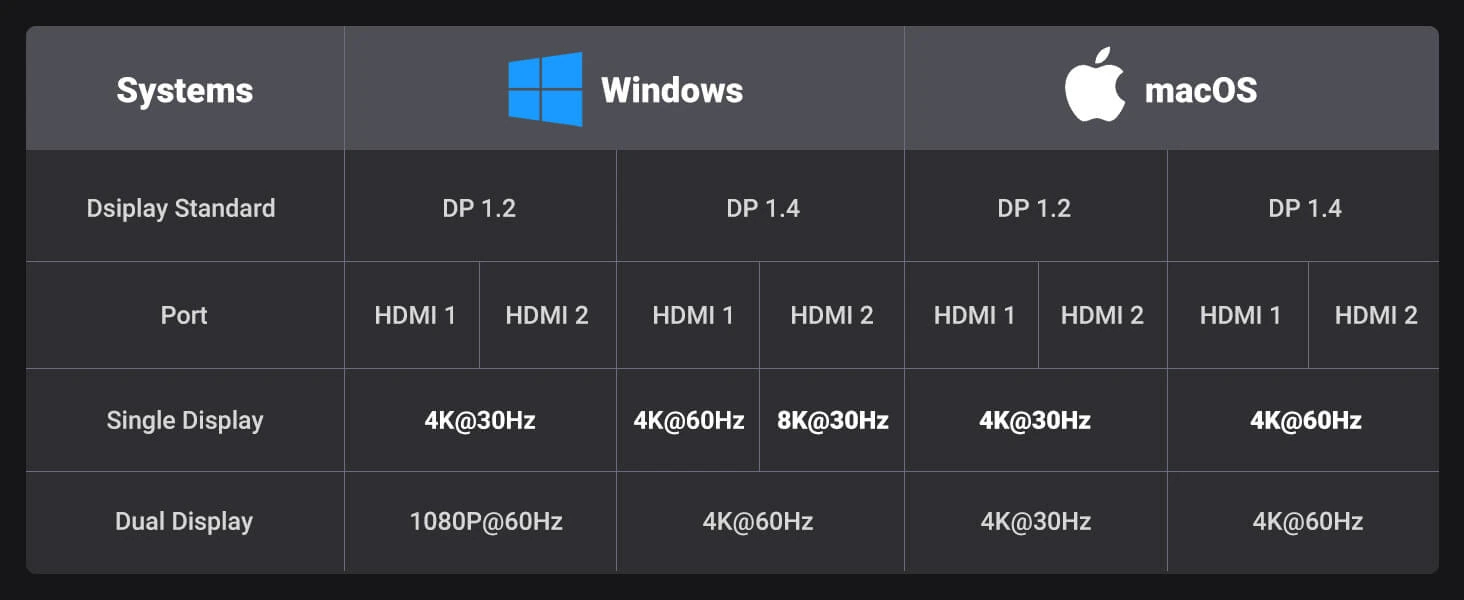
Task: Click the white Apple logo icon
Action: [x=1095, y=90]
